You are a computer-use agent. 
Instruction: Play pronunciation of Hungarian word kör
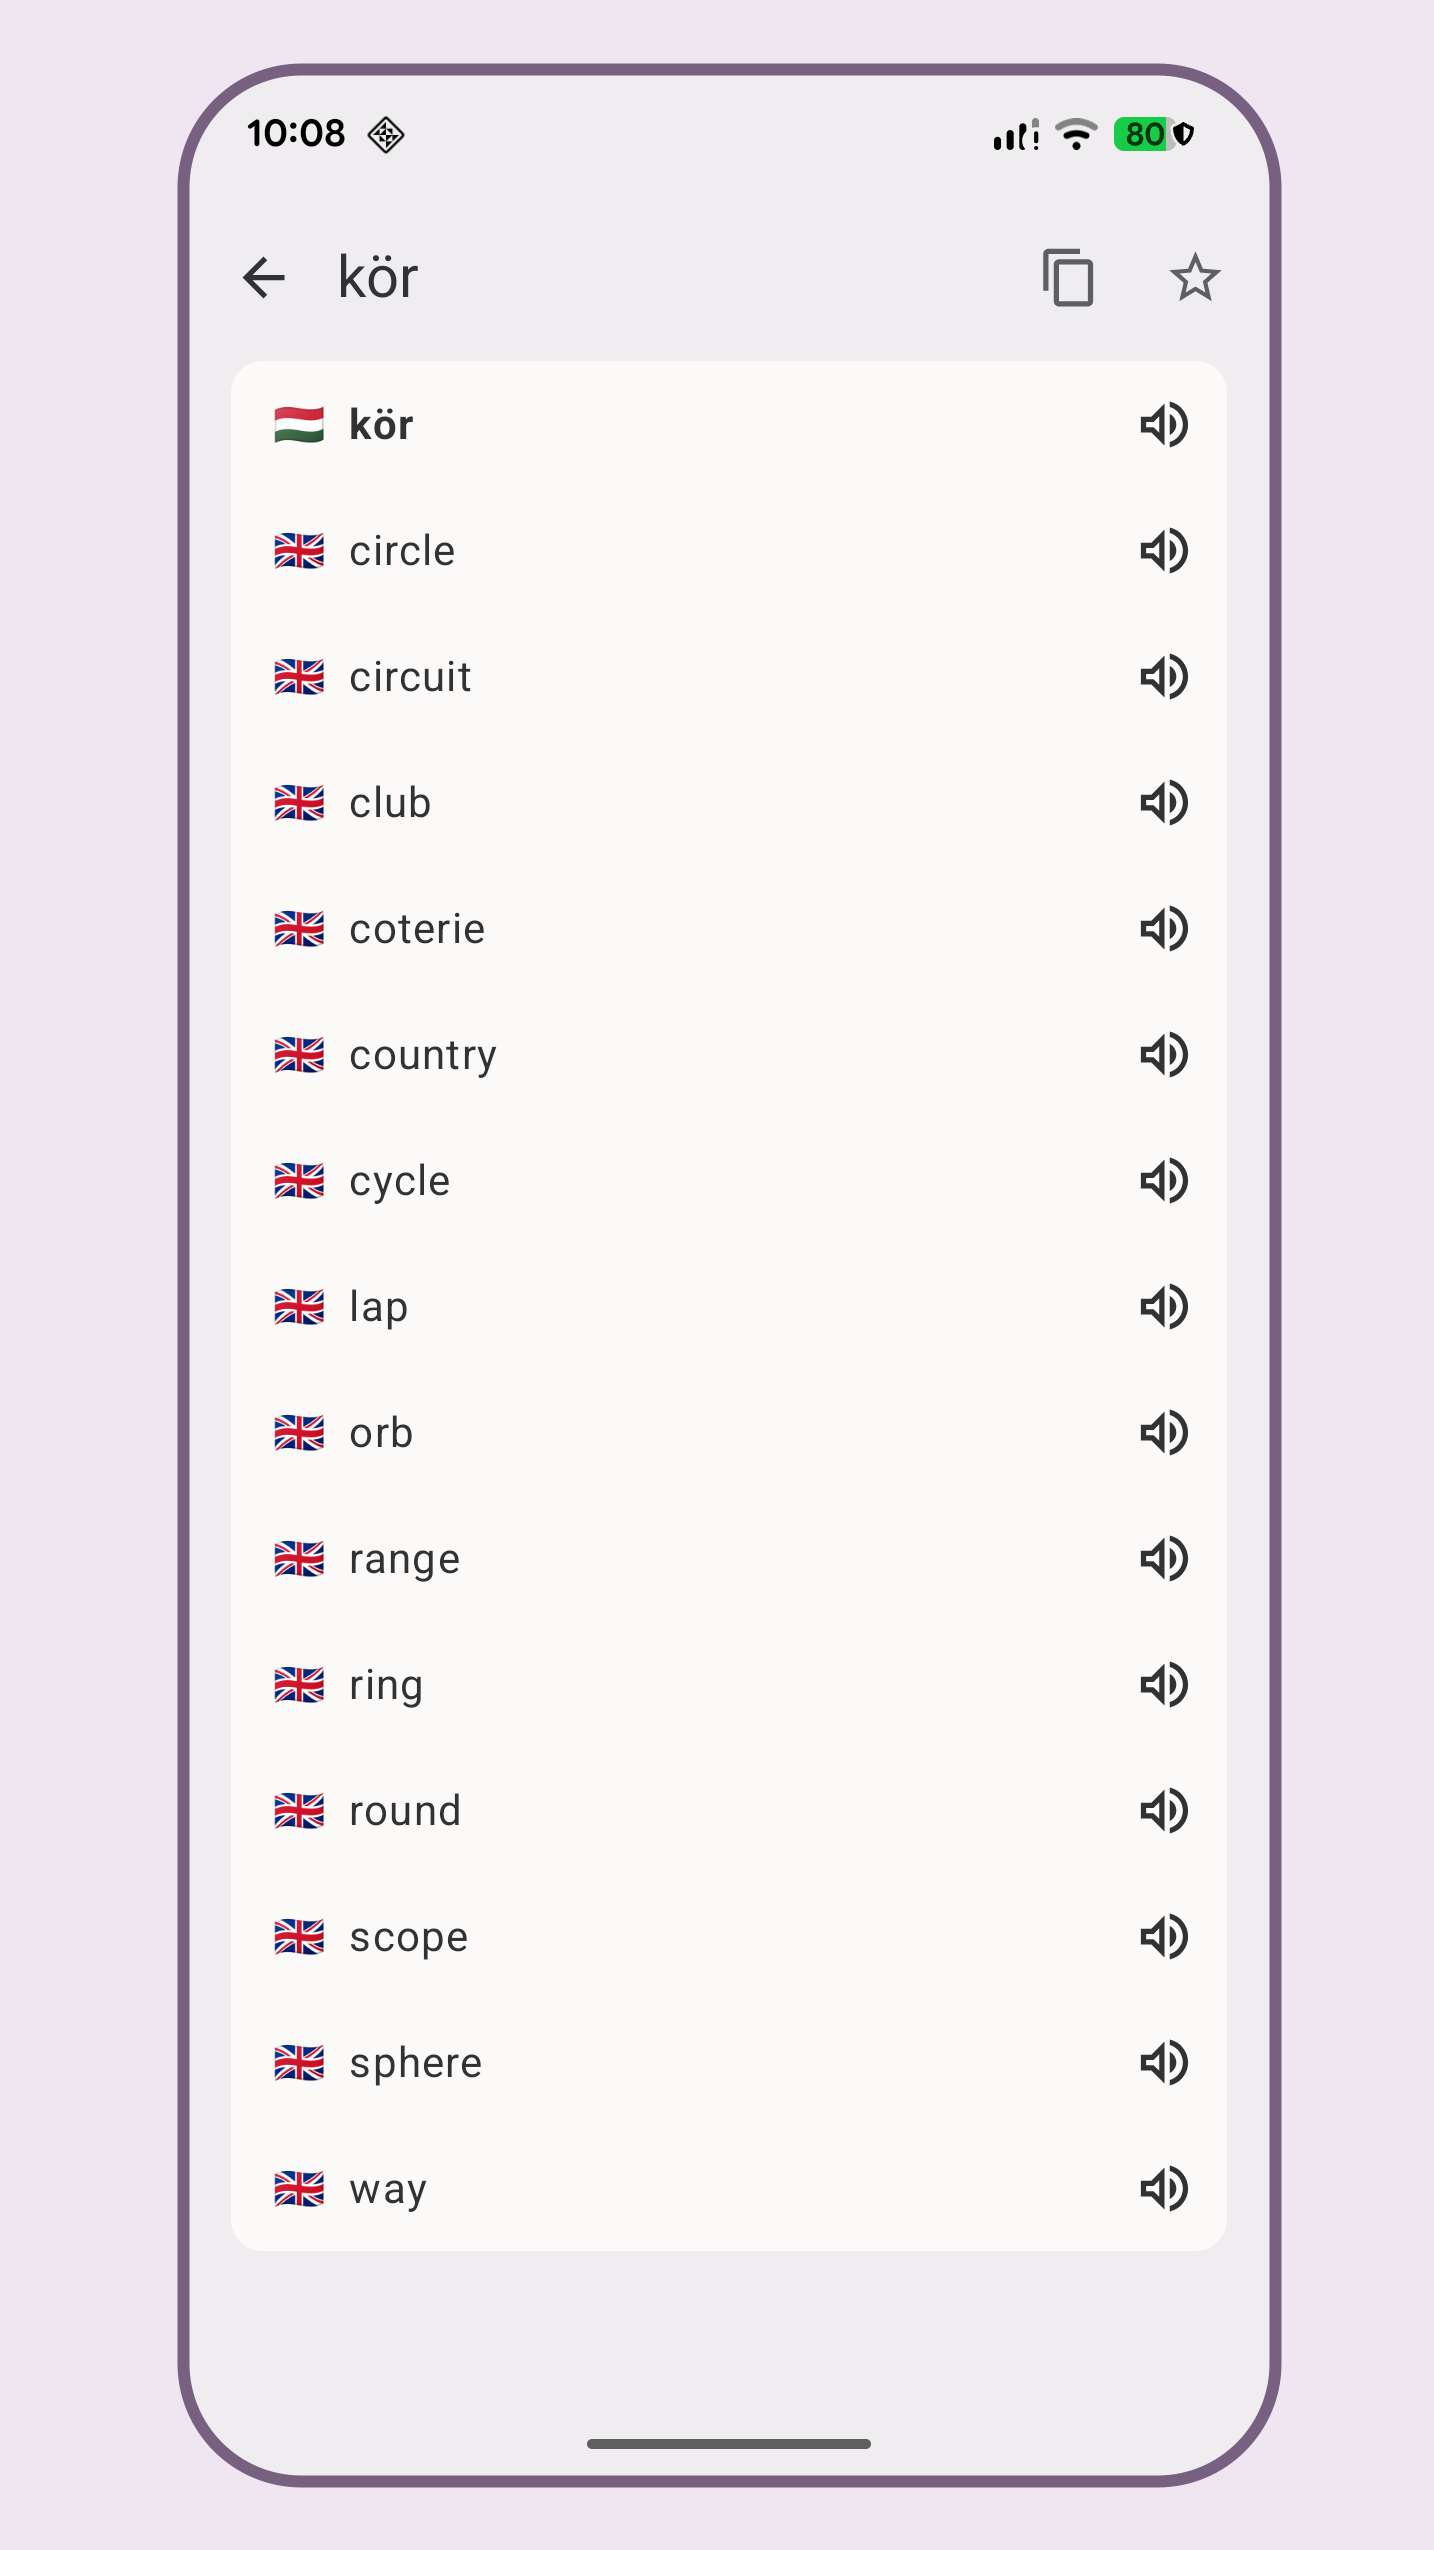pos(1163,425)
